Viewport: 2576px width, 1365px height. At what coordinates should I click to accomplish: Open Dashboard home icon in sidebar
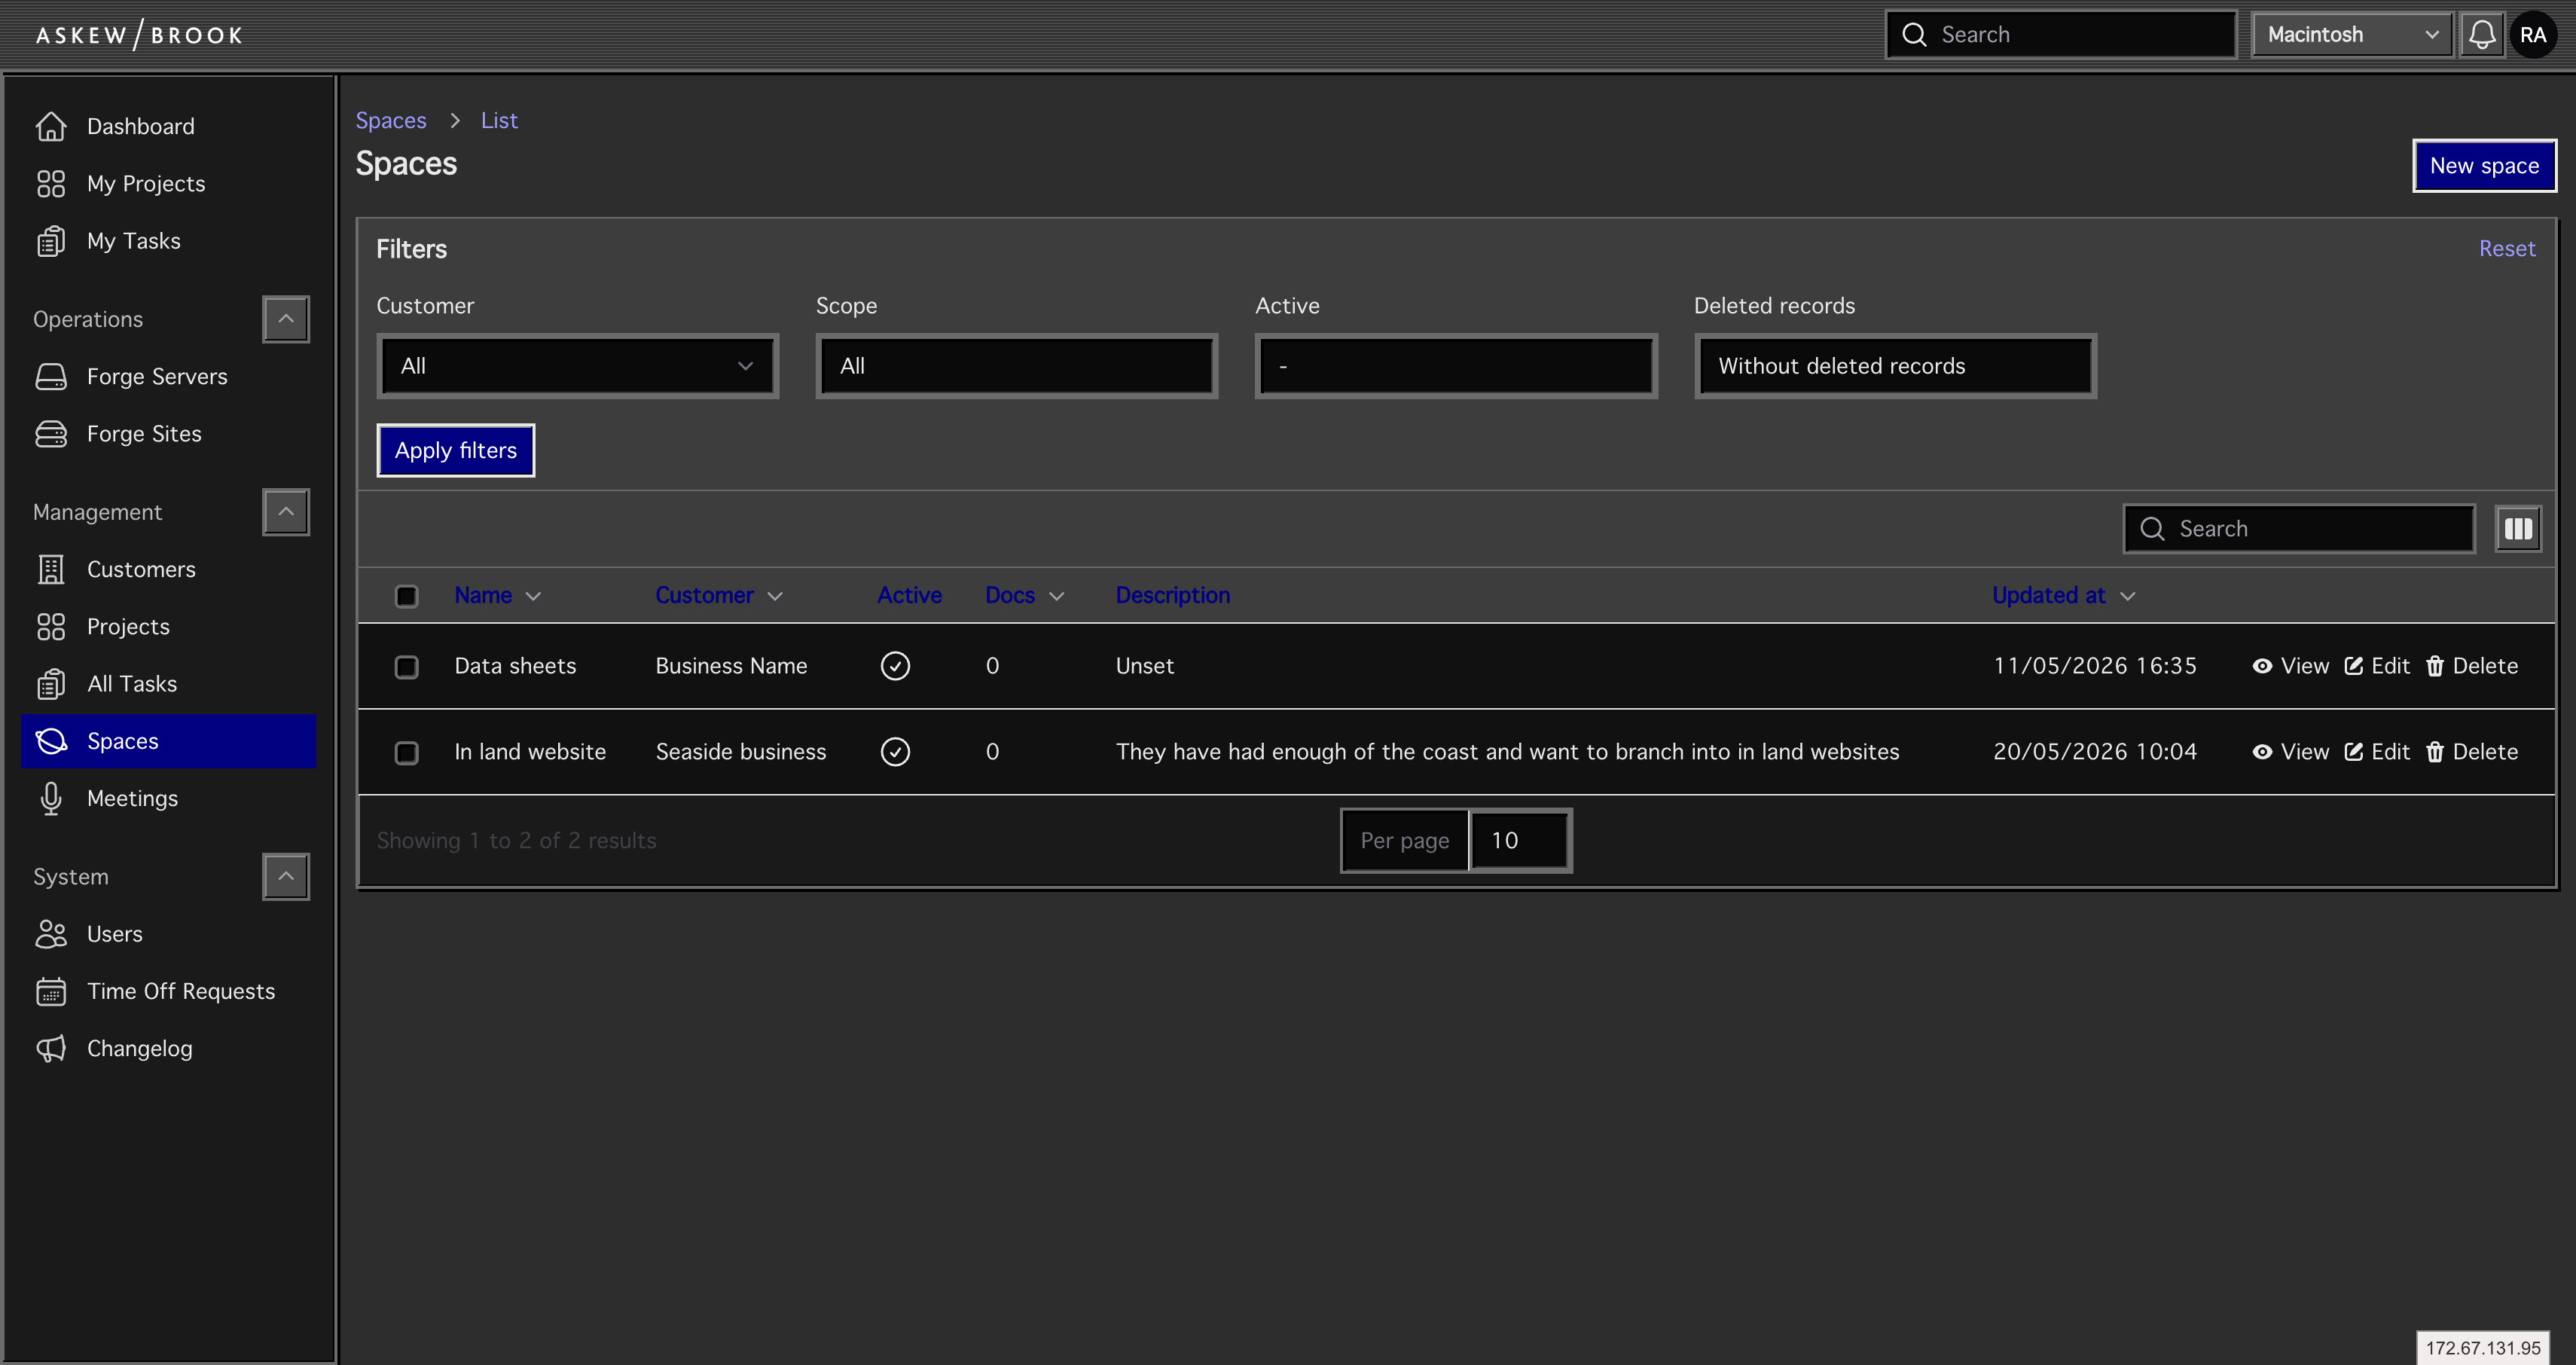coord(51,126)
